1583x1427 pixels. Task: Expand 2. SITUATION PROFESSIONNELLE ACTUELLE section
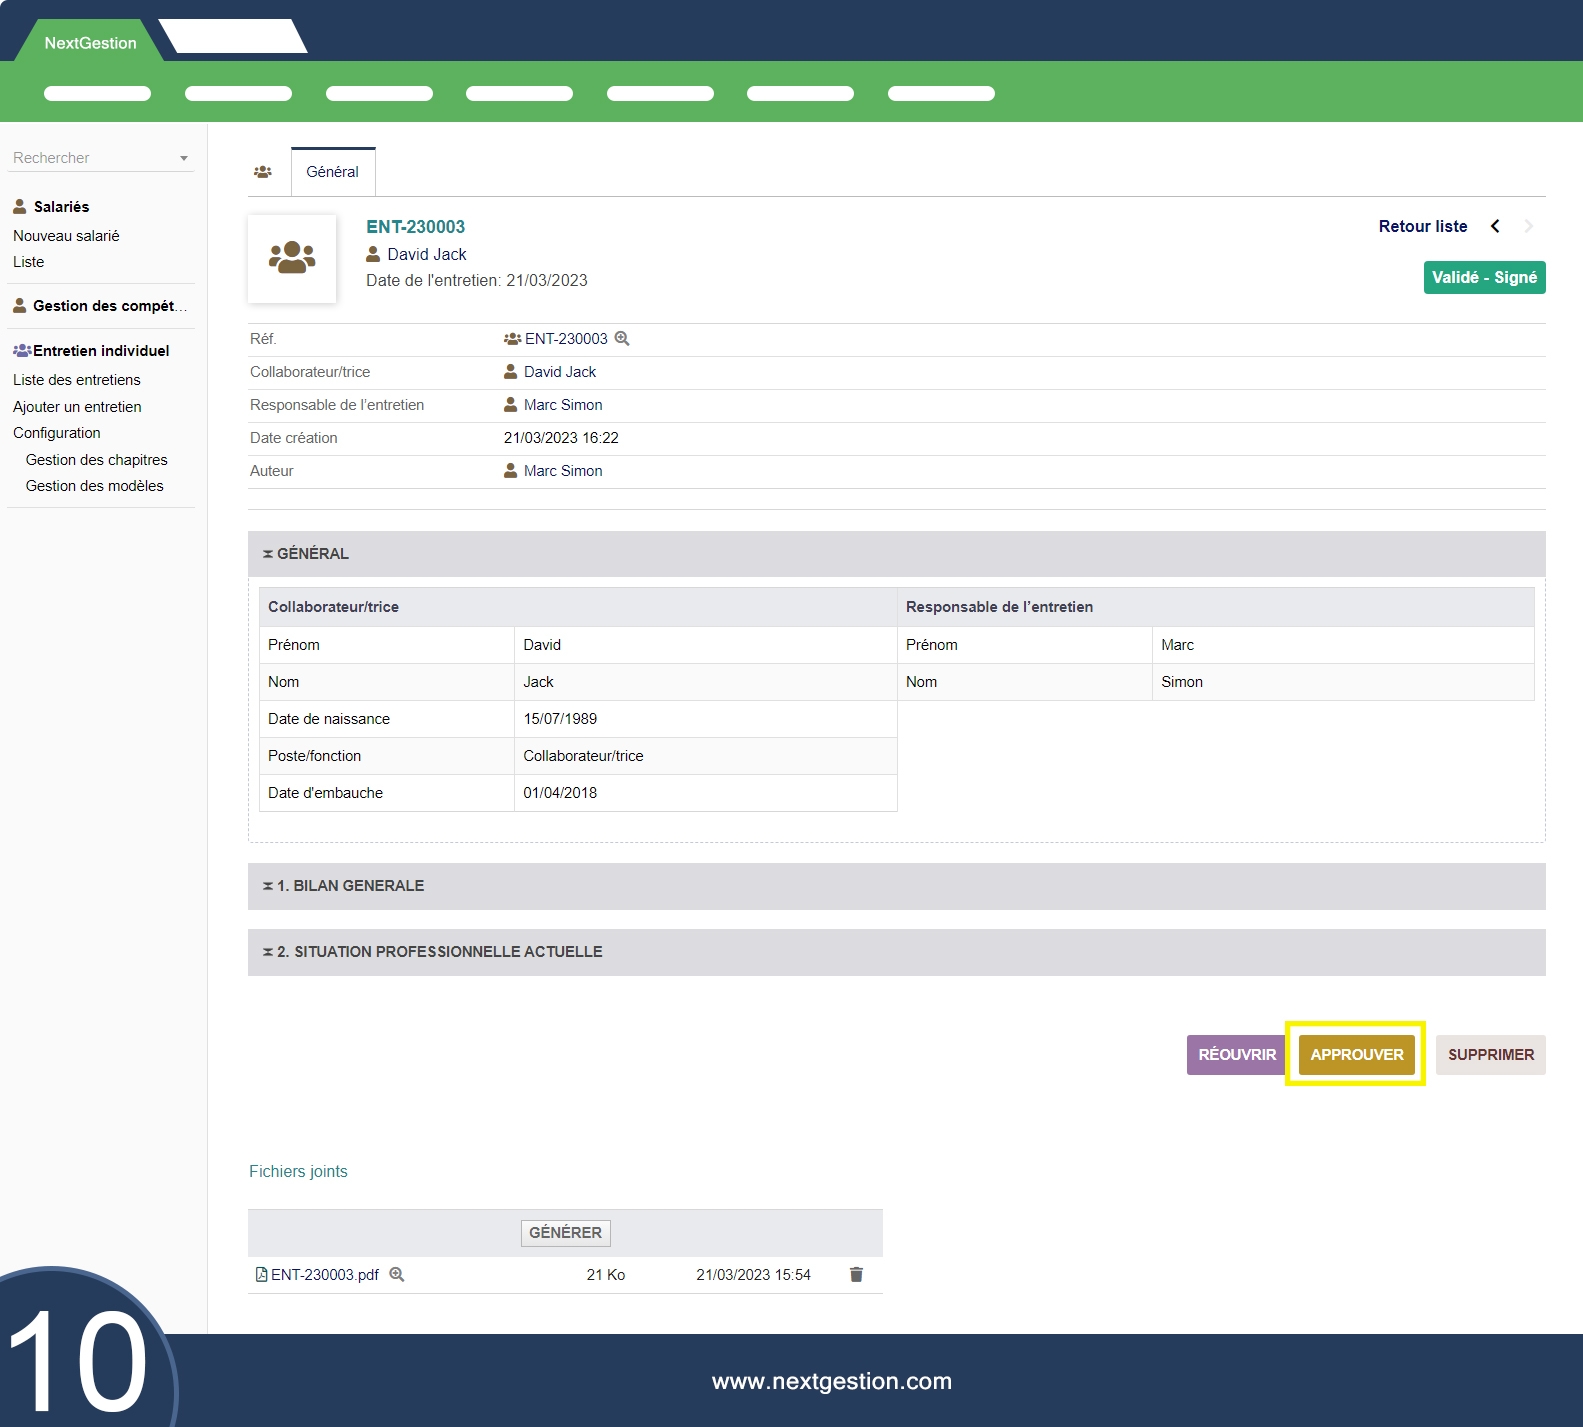(439, 952)
